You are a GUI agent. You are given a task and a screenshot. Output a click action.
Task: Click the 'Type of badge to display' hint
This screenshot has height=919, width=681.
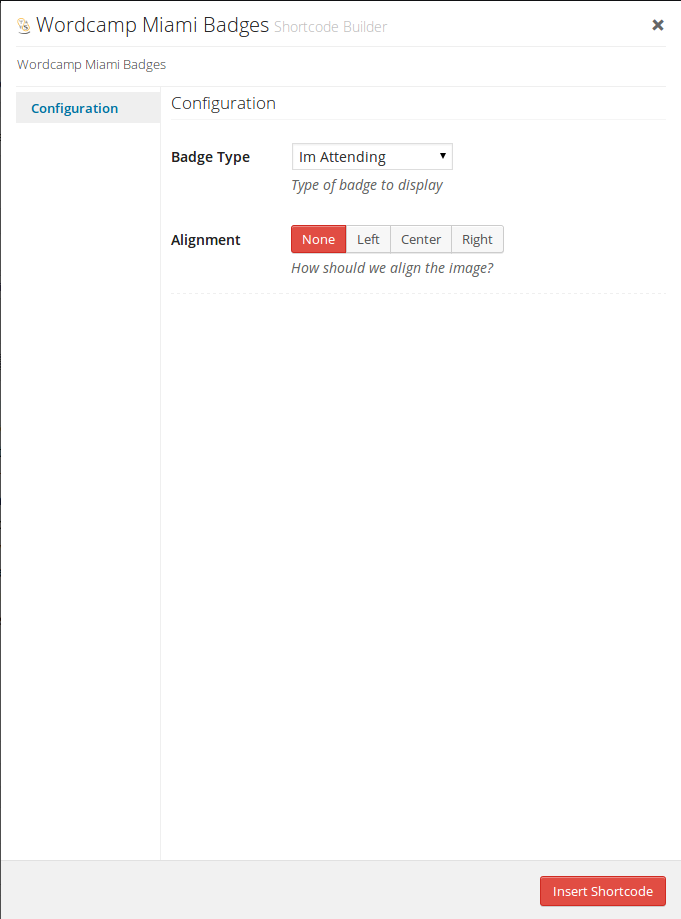click(x=367, y=185)
